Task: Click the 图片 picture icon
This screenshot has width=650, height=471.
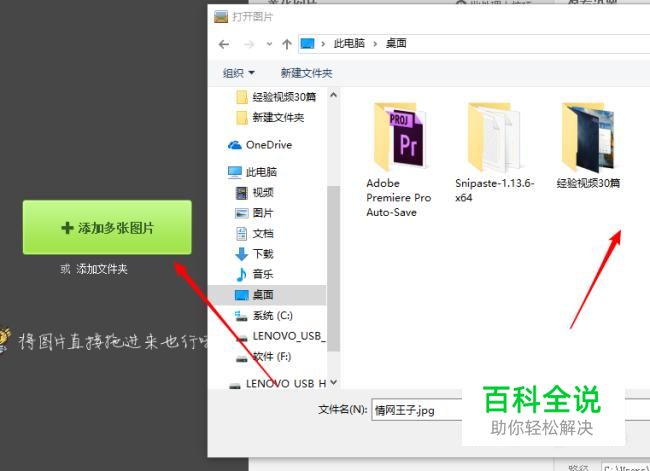Action: point(241,213)
